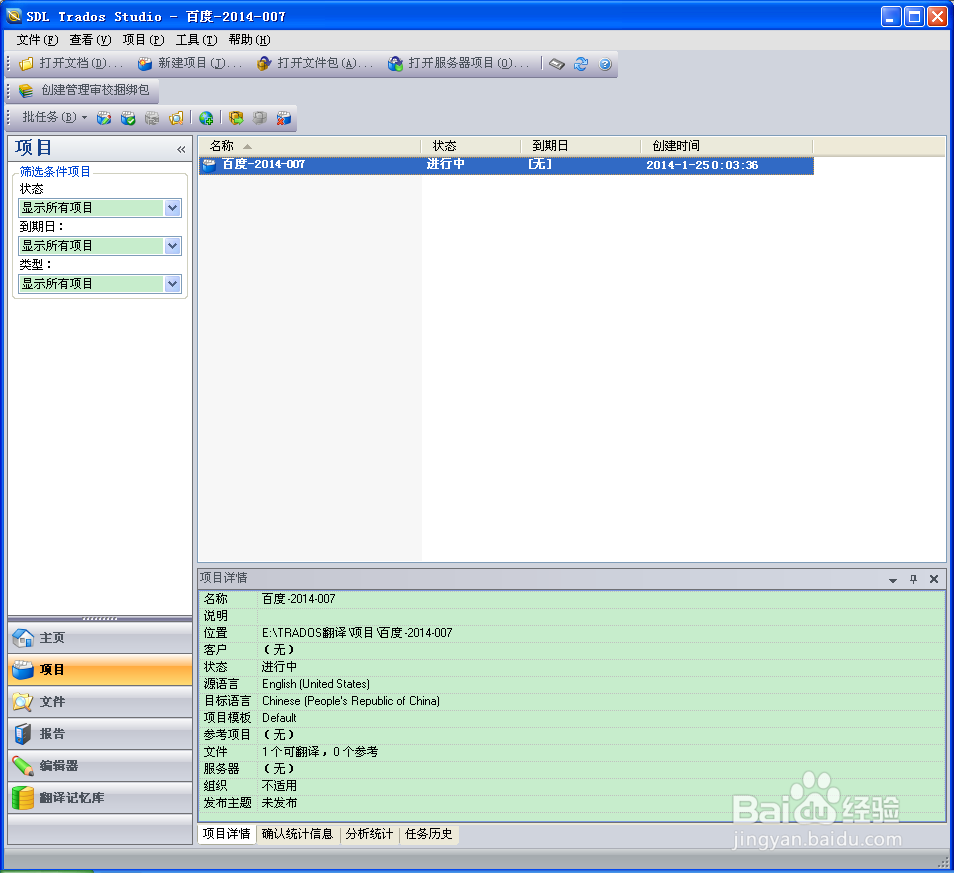Click the navigation pane splitter grip
The height and width of the screenshot is (873, 954).
(x=100, y=619)
